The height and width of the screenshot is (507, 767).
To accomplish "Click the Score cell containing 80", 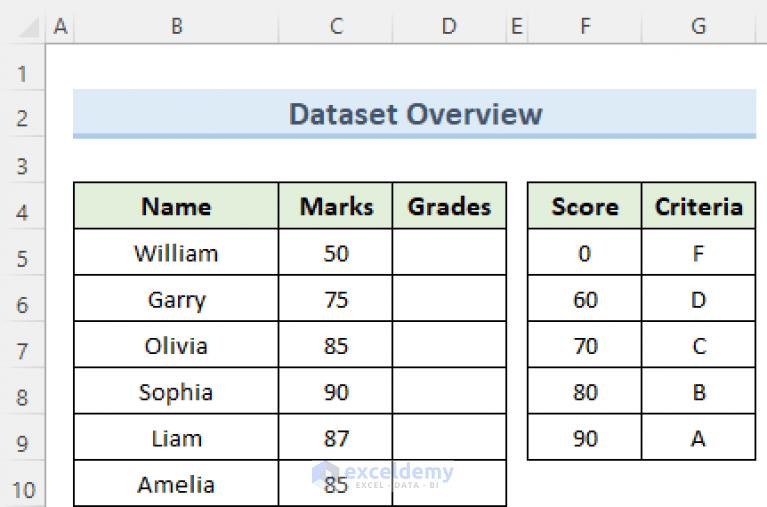I will 585,391.
